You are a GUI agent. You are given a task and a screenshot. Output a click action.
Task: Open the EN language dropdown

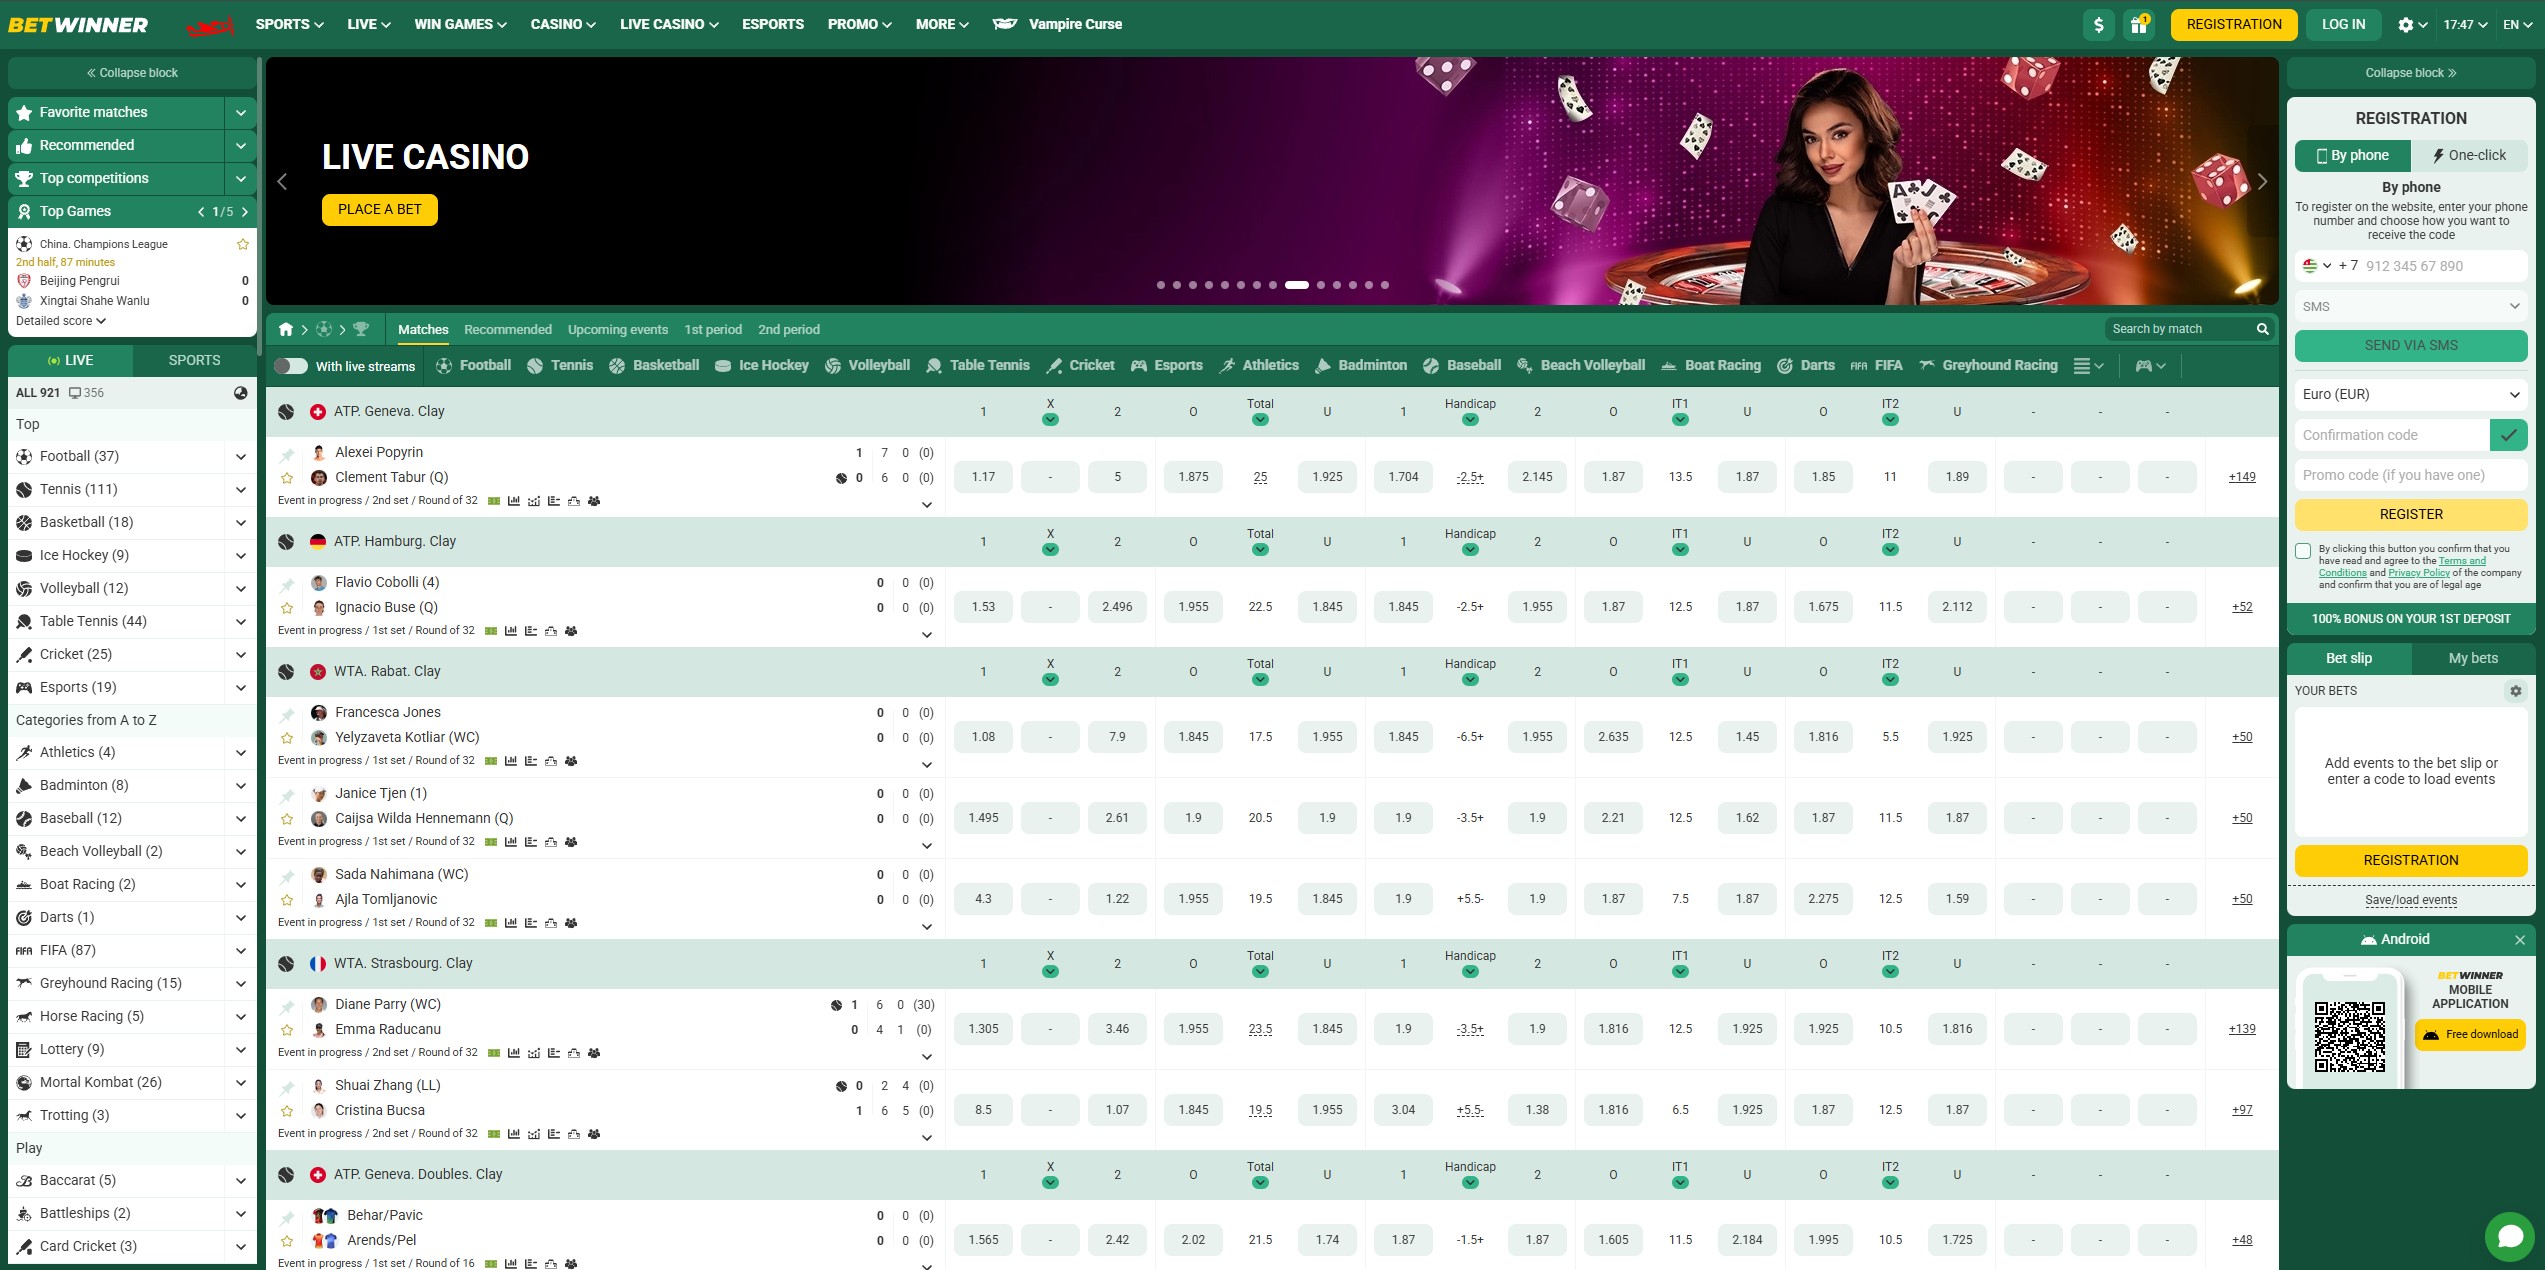tap(2517, 25)
